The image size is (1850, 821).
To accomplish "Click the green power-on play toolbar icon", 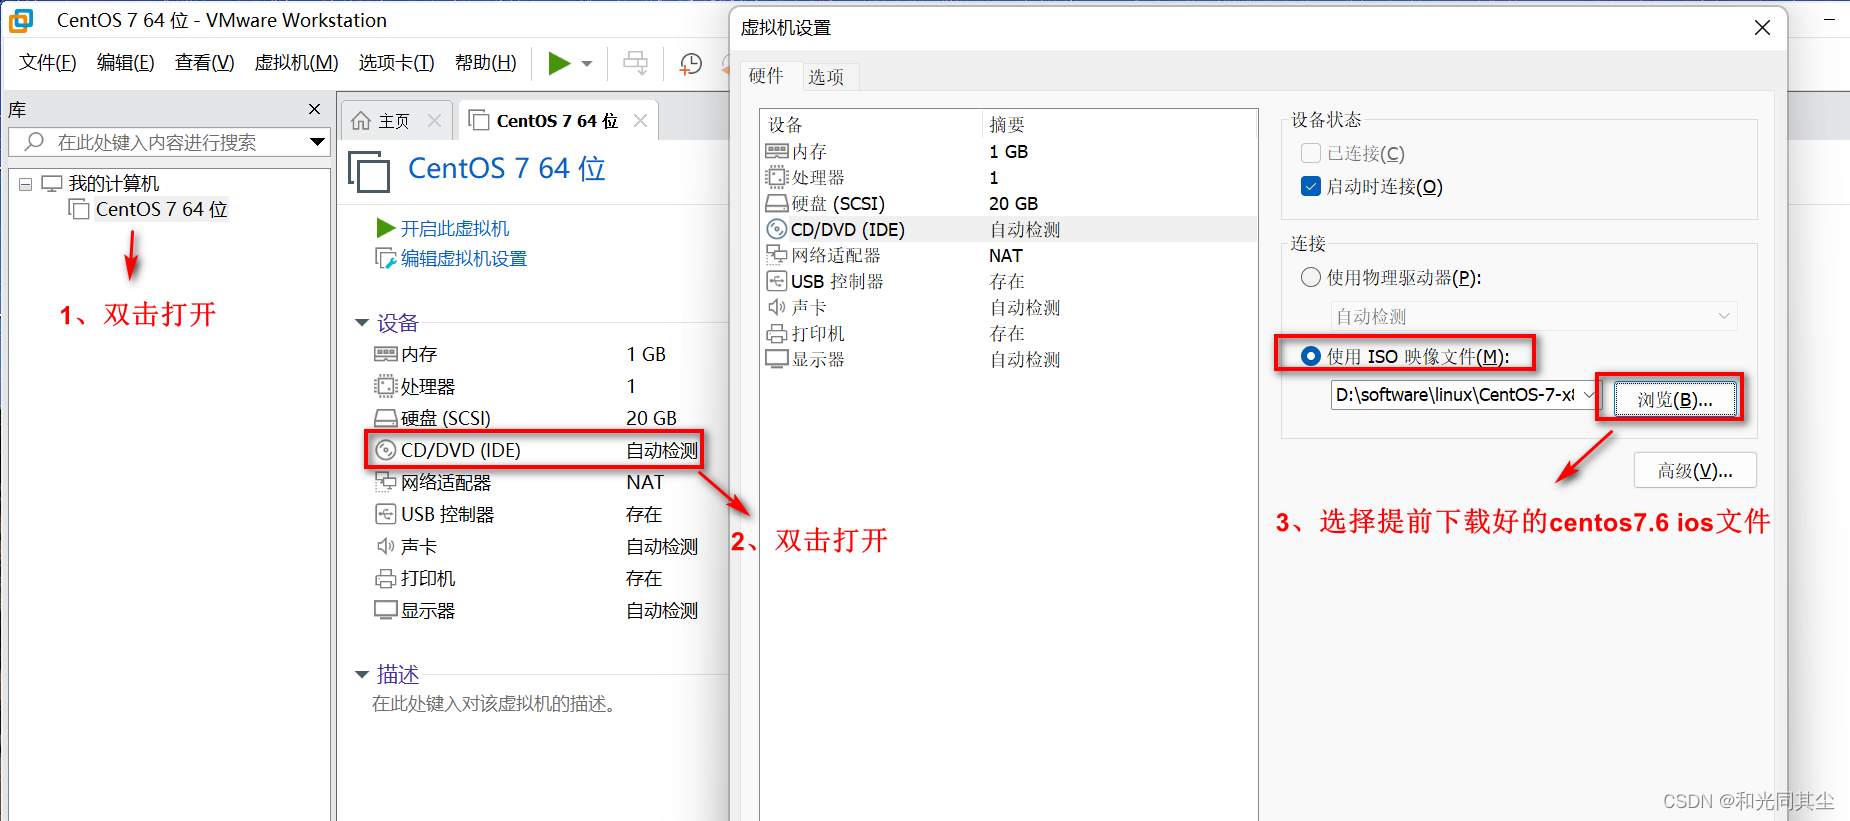I will tap(559, 64).
